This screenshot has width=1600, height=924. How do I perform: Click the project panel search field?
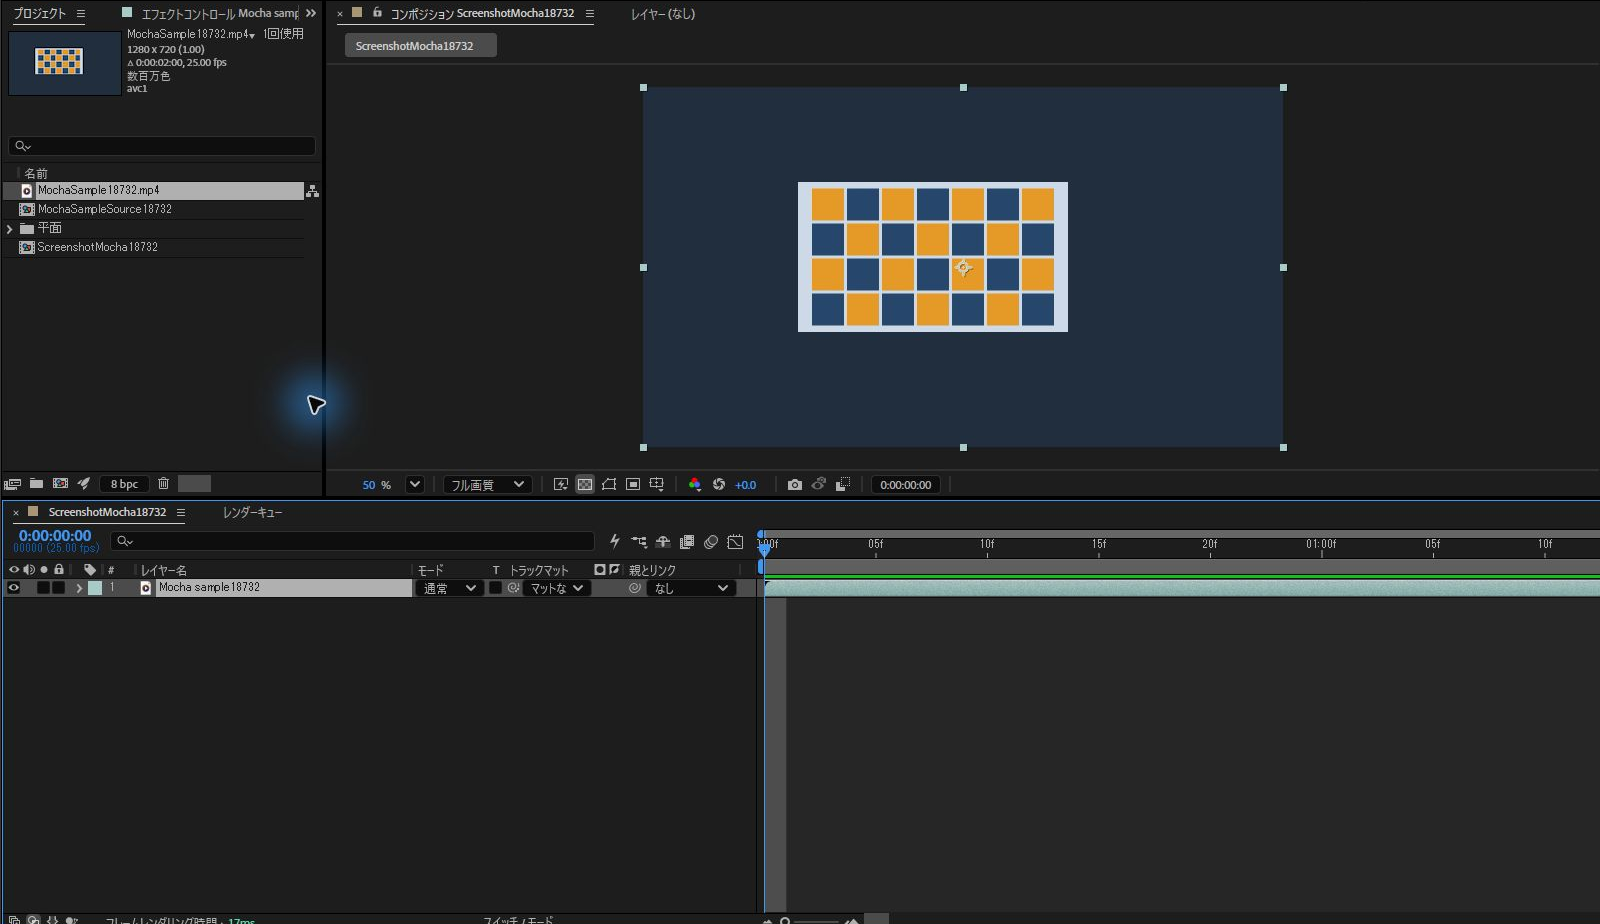(x=162, y=146)
